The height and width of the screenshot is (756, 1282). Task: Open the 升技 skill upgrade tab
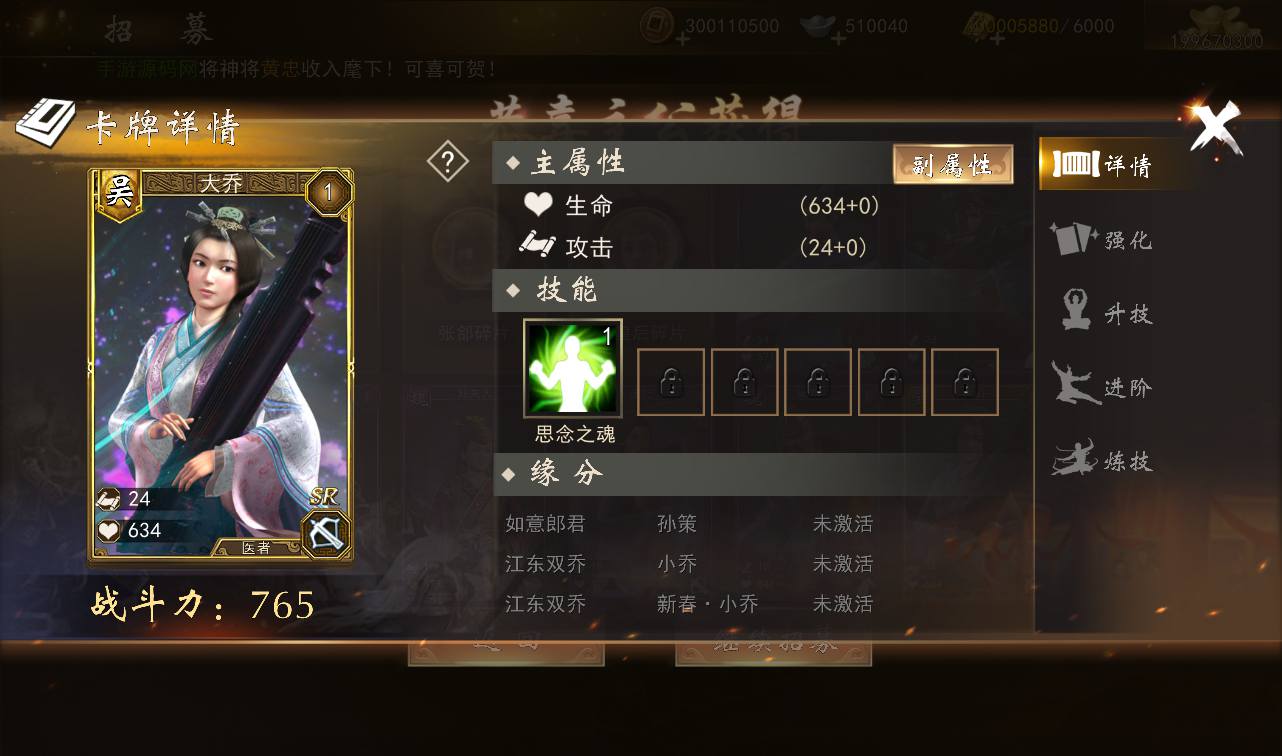(x=1103, y=313)
